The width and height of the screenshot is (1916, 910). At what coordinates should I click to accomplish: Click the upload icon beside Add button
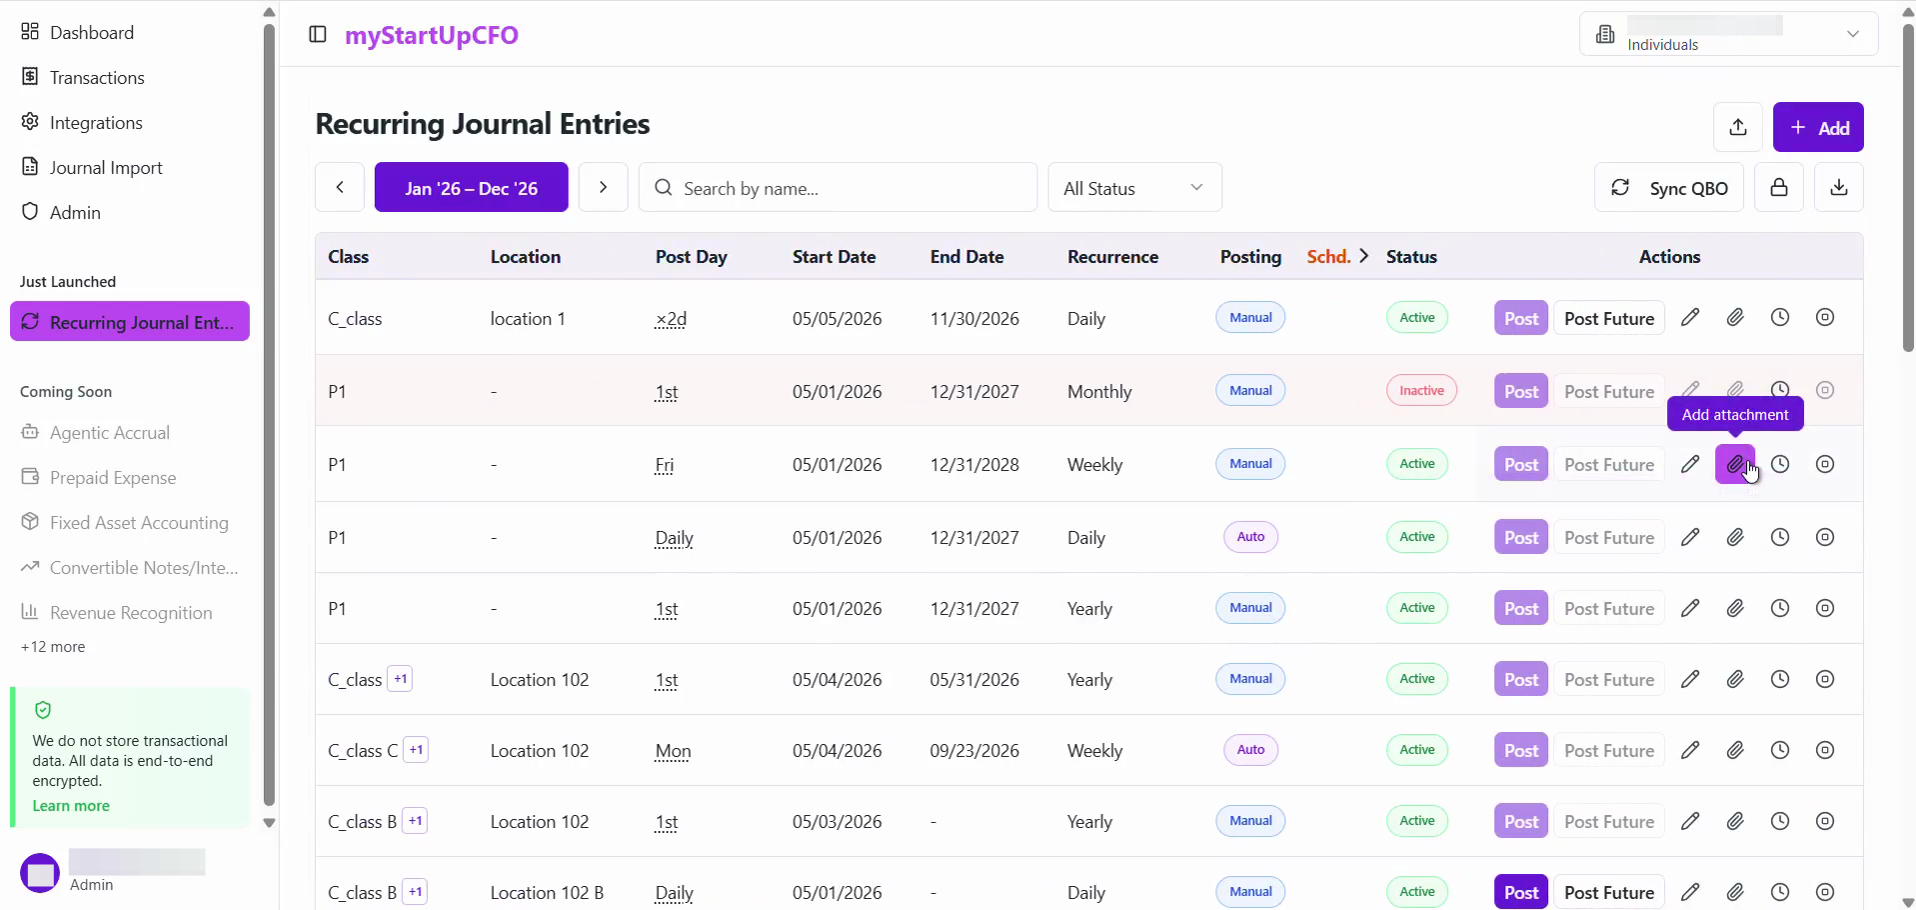(x=1738, y=127)
